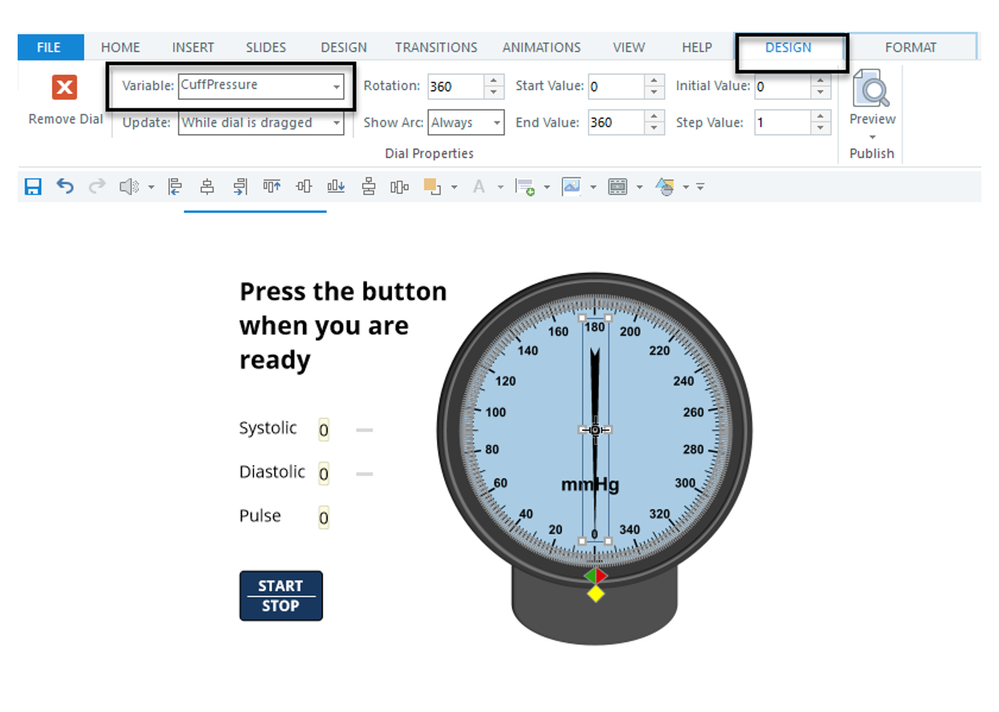The width and height of the screenshot is (999, 712).
Task: Open the Variable dropdown showing CuffPressure
Action: (x=337, y=87)
